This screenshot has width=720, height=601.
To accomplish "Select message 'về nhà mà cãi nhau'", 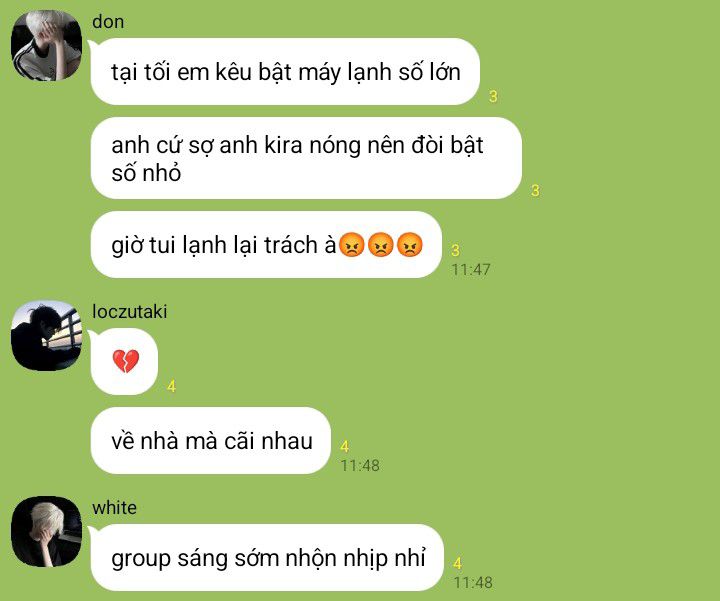I will (211, 441).
